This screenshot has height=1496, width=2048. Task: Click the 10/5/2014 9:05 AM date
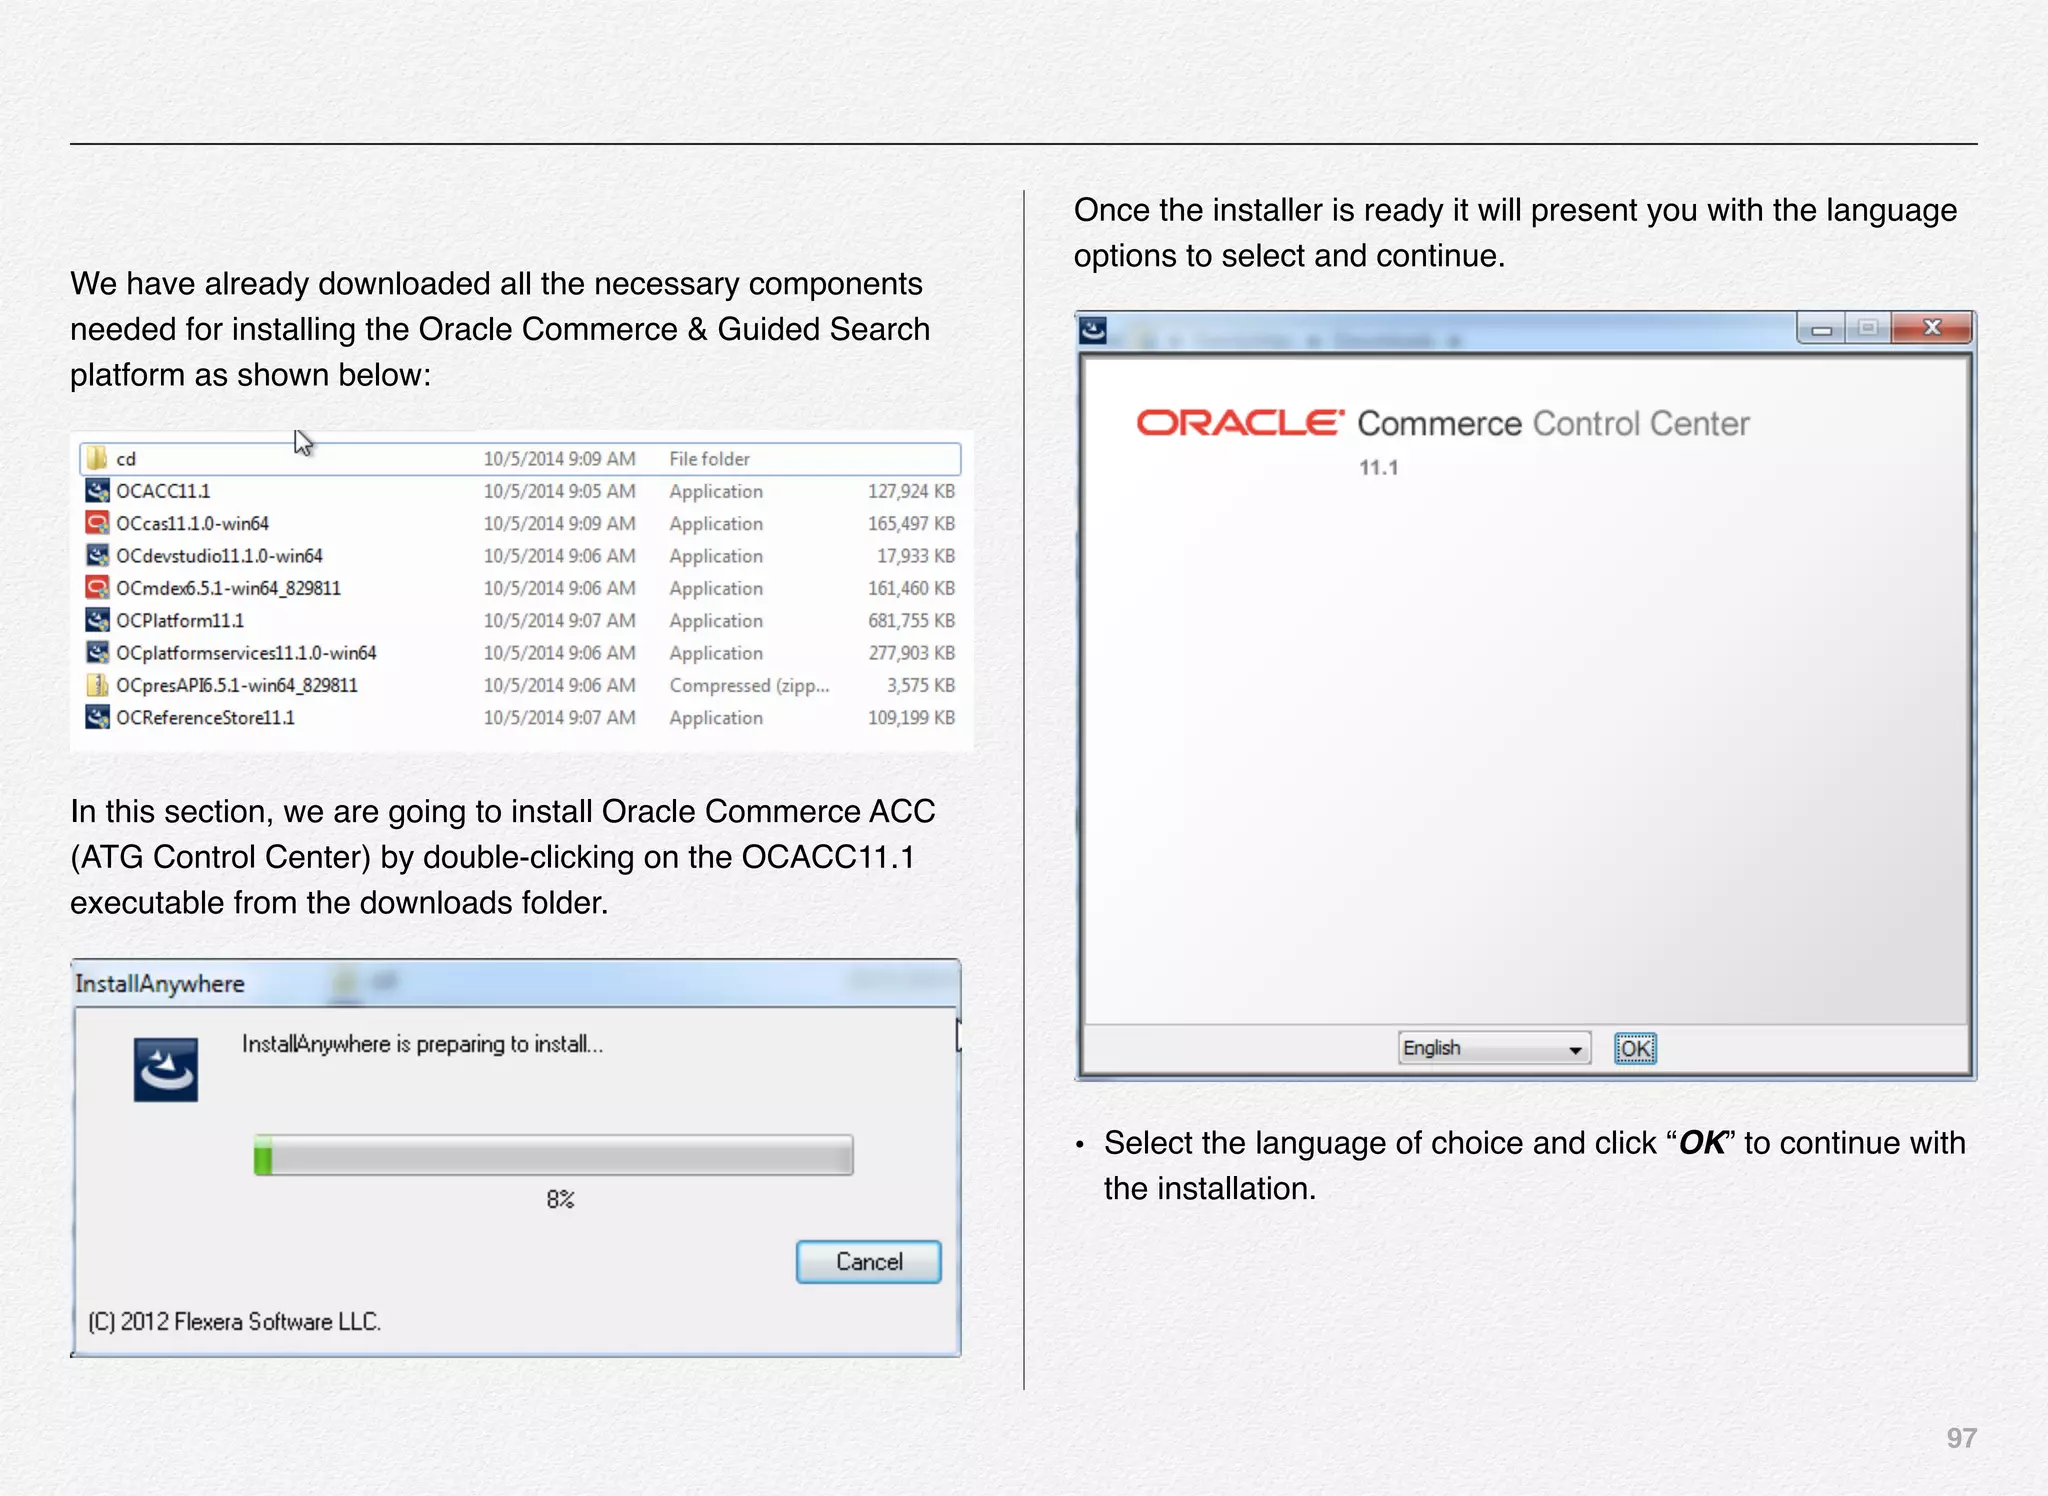tap(559, 491)
